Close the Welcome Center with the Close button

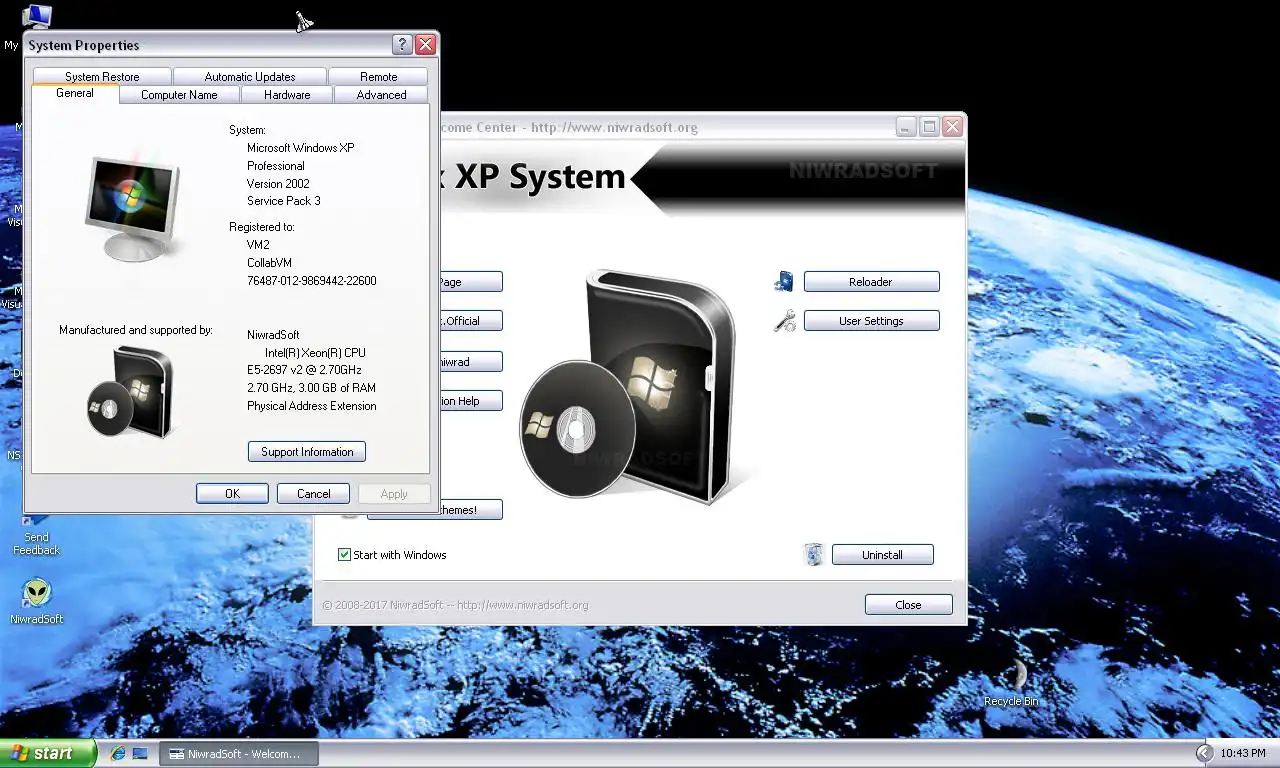pos(908,605)
